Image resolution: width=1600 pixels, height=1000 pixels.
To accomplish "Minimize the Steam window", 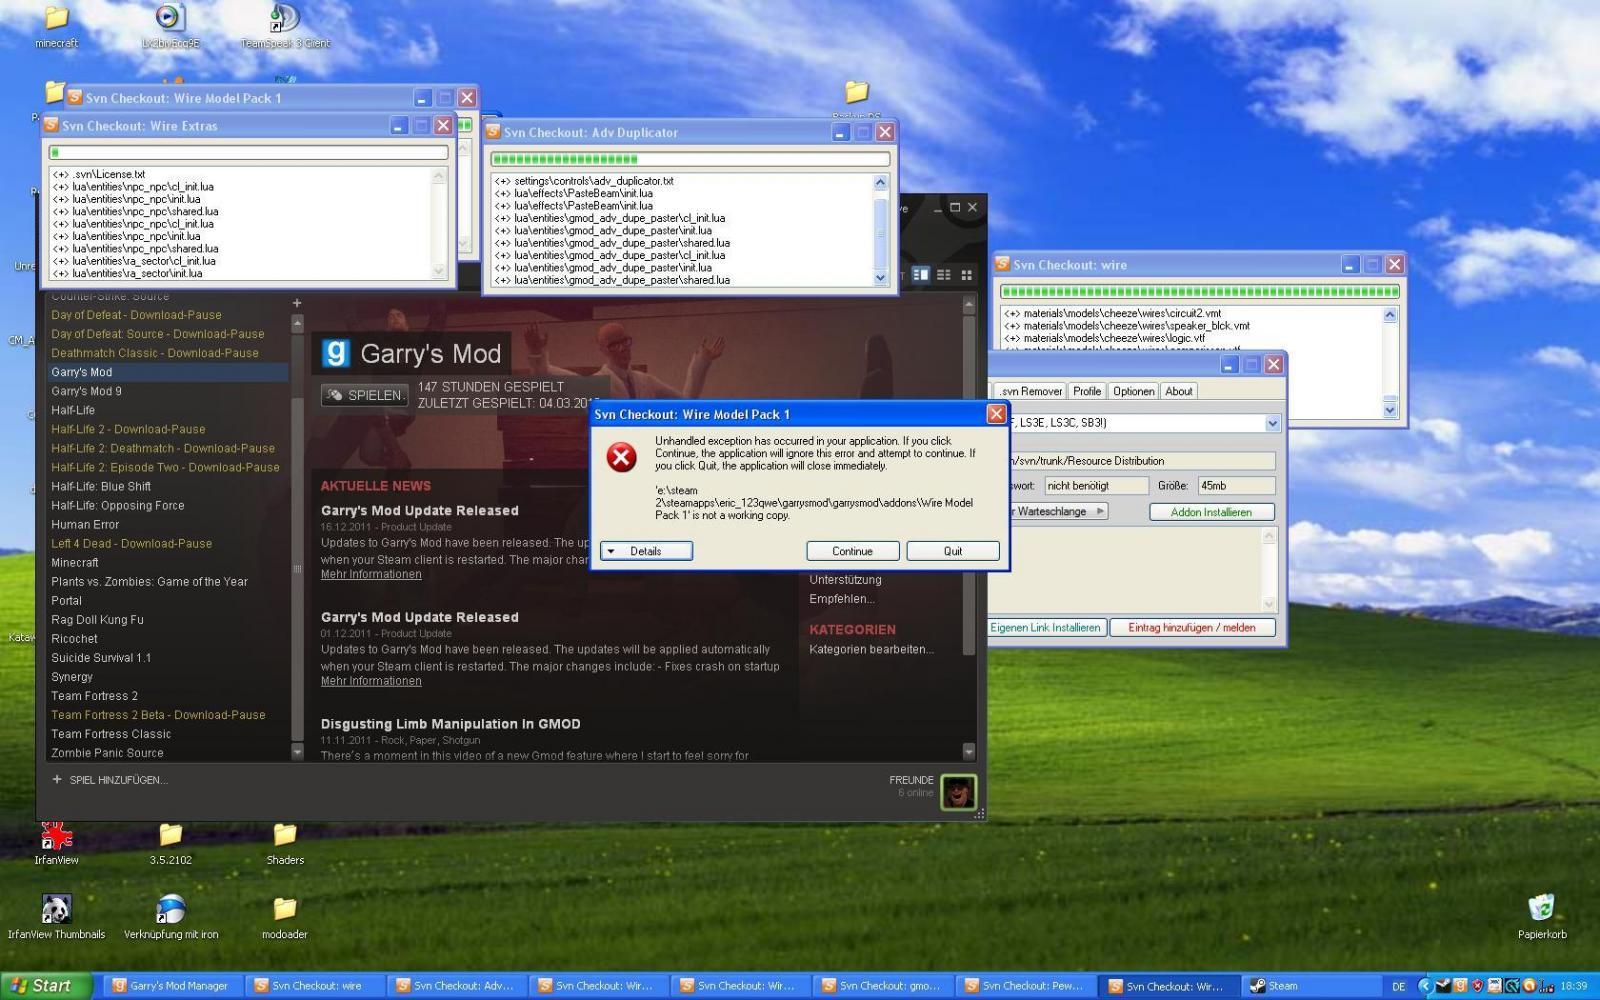I will click(937, 208).
